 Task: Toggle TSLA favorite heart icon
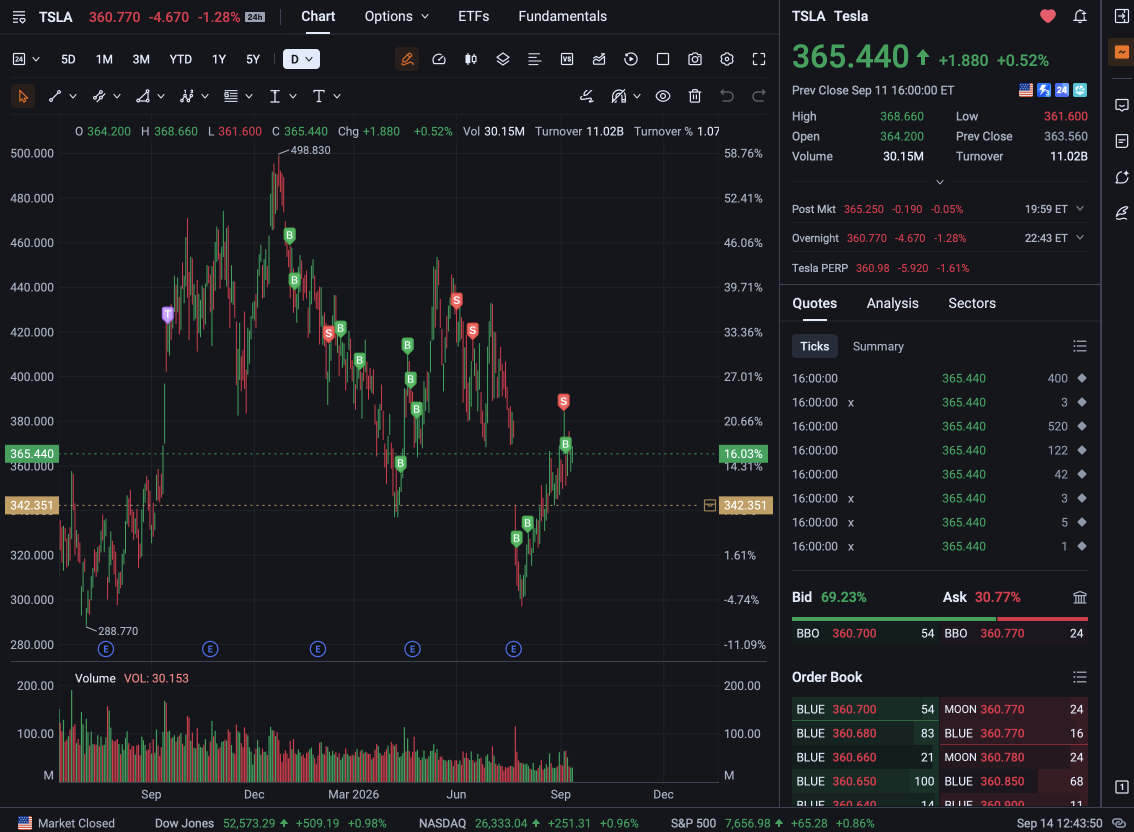tap(1047, 16)
